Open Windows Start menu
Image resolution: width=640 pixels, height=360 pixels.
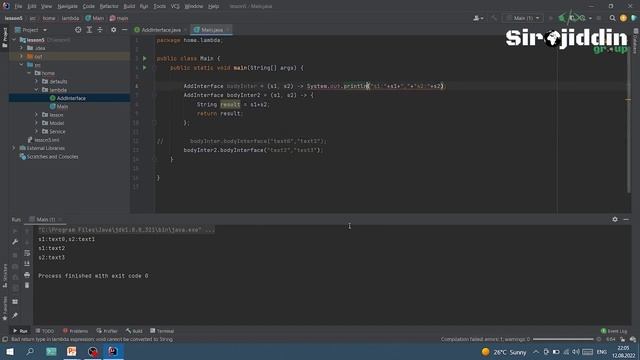(x=10, y=351)
